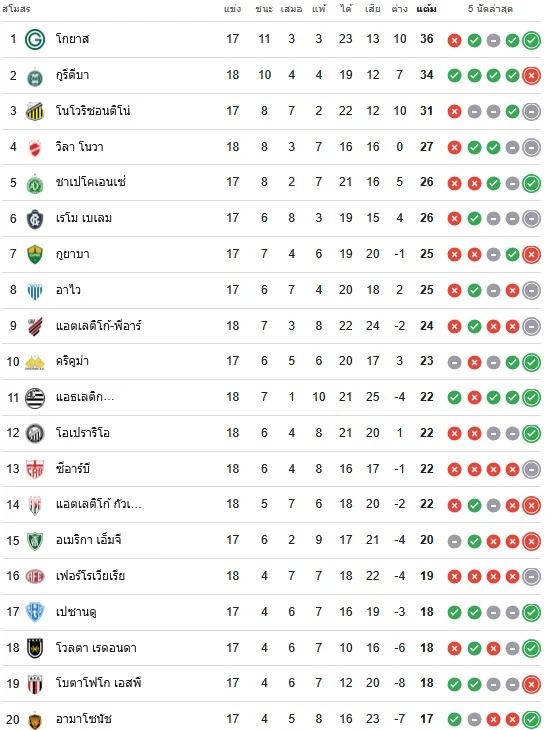The width and height of the screenshot is (553, 730).
Task: Click the Athletico-PR red-black crest in row 9
Action: point(35,326)
